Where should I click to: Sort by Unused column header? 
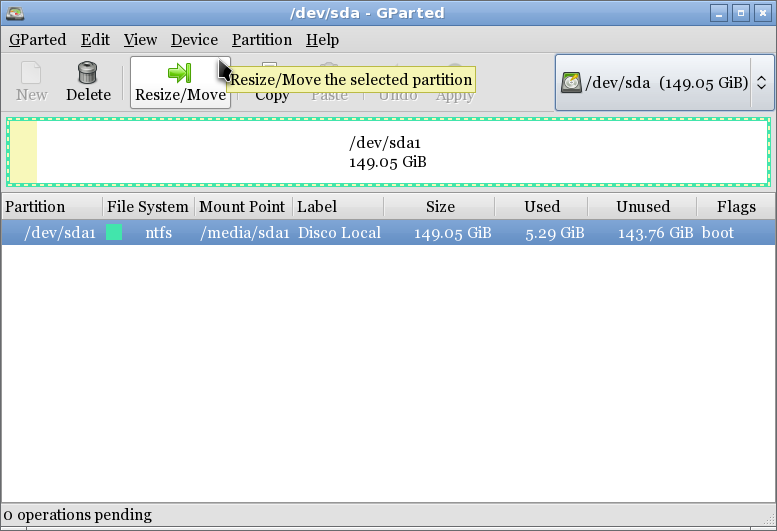point(643,207)
